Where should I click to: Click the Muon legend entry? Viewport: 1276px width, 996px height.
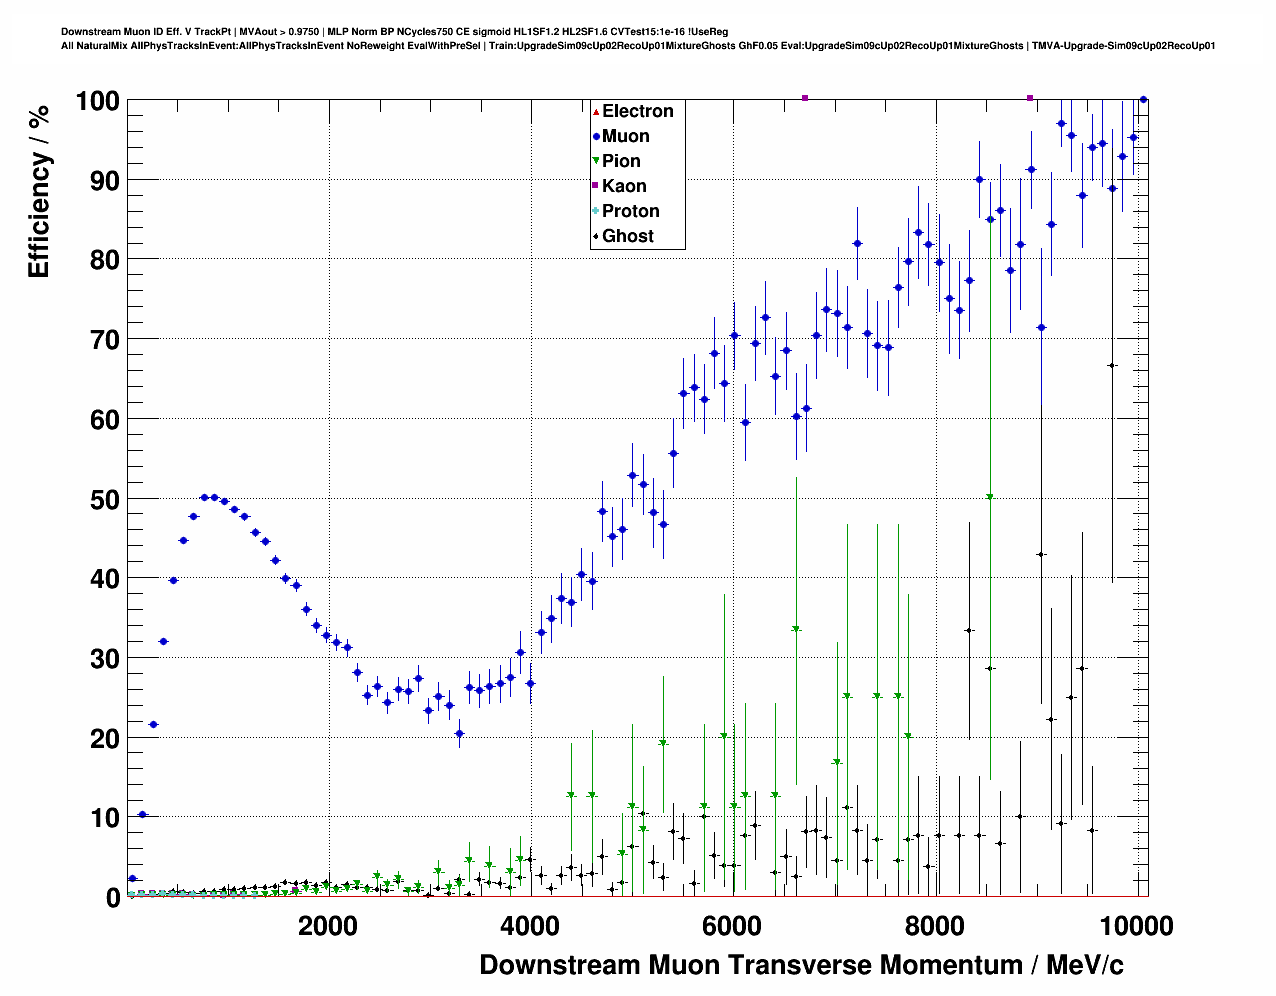[621, 136]
